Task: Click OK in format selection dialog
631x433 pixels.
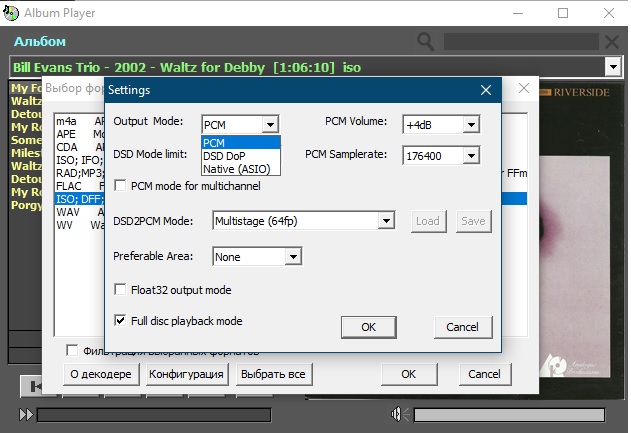Action: click(x=409, y=374)
